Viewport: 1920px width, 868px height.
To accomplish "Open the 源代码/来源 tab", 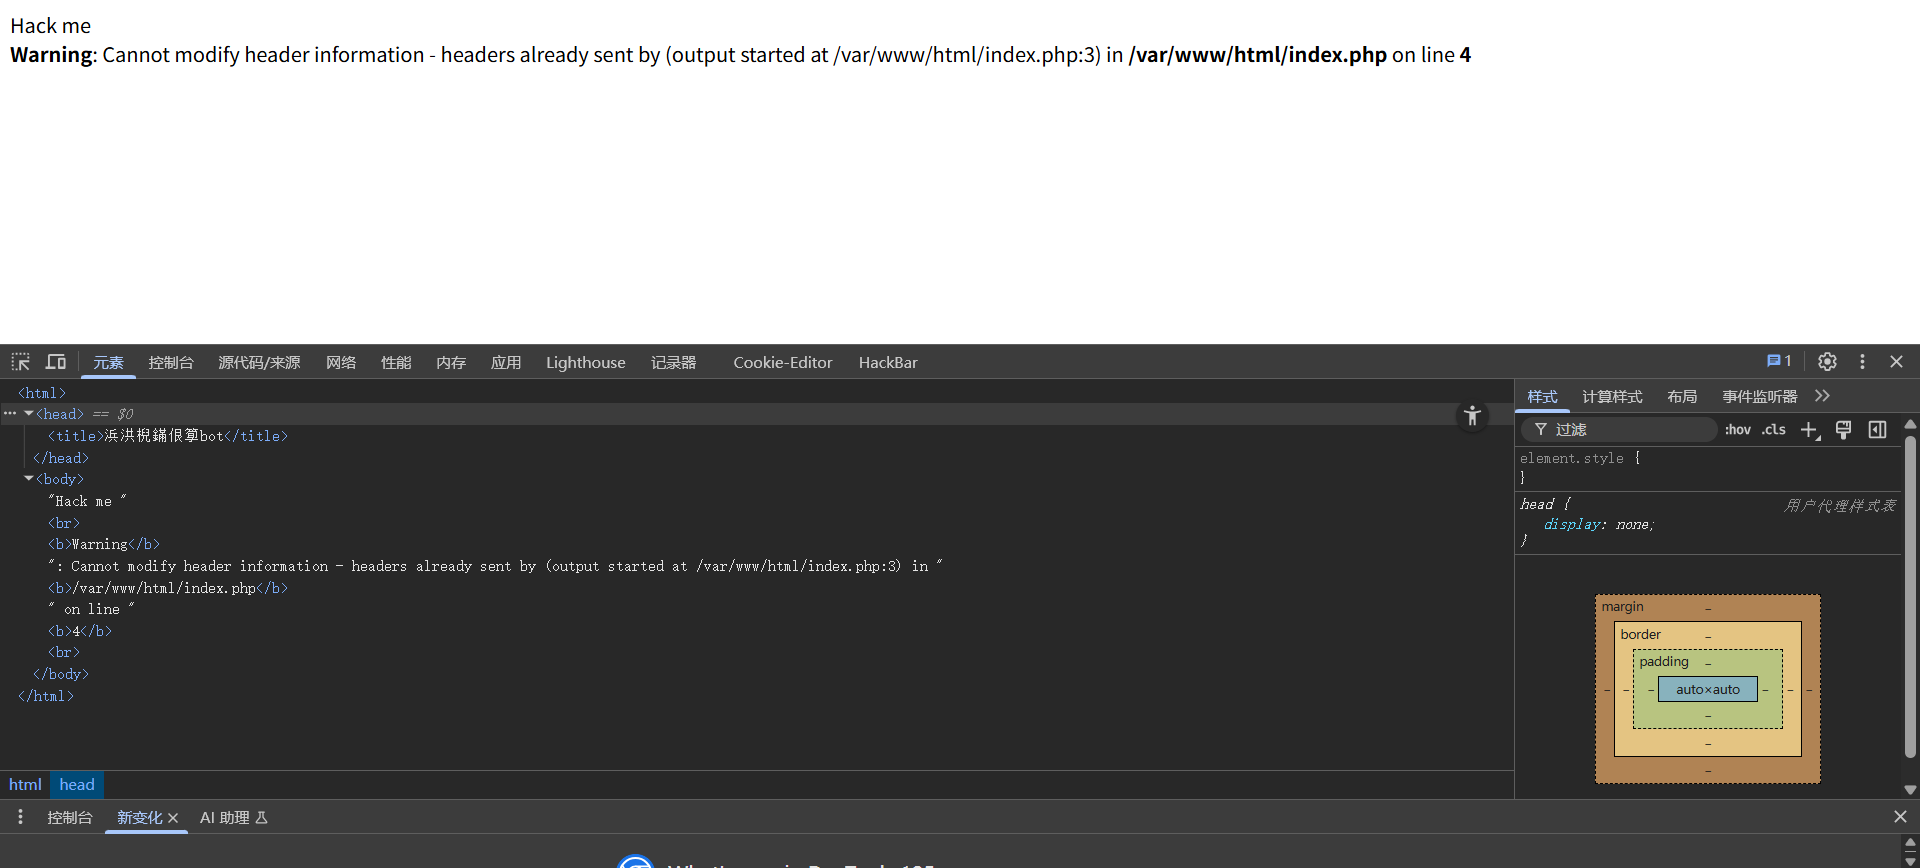I will click(259, 362).
